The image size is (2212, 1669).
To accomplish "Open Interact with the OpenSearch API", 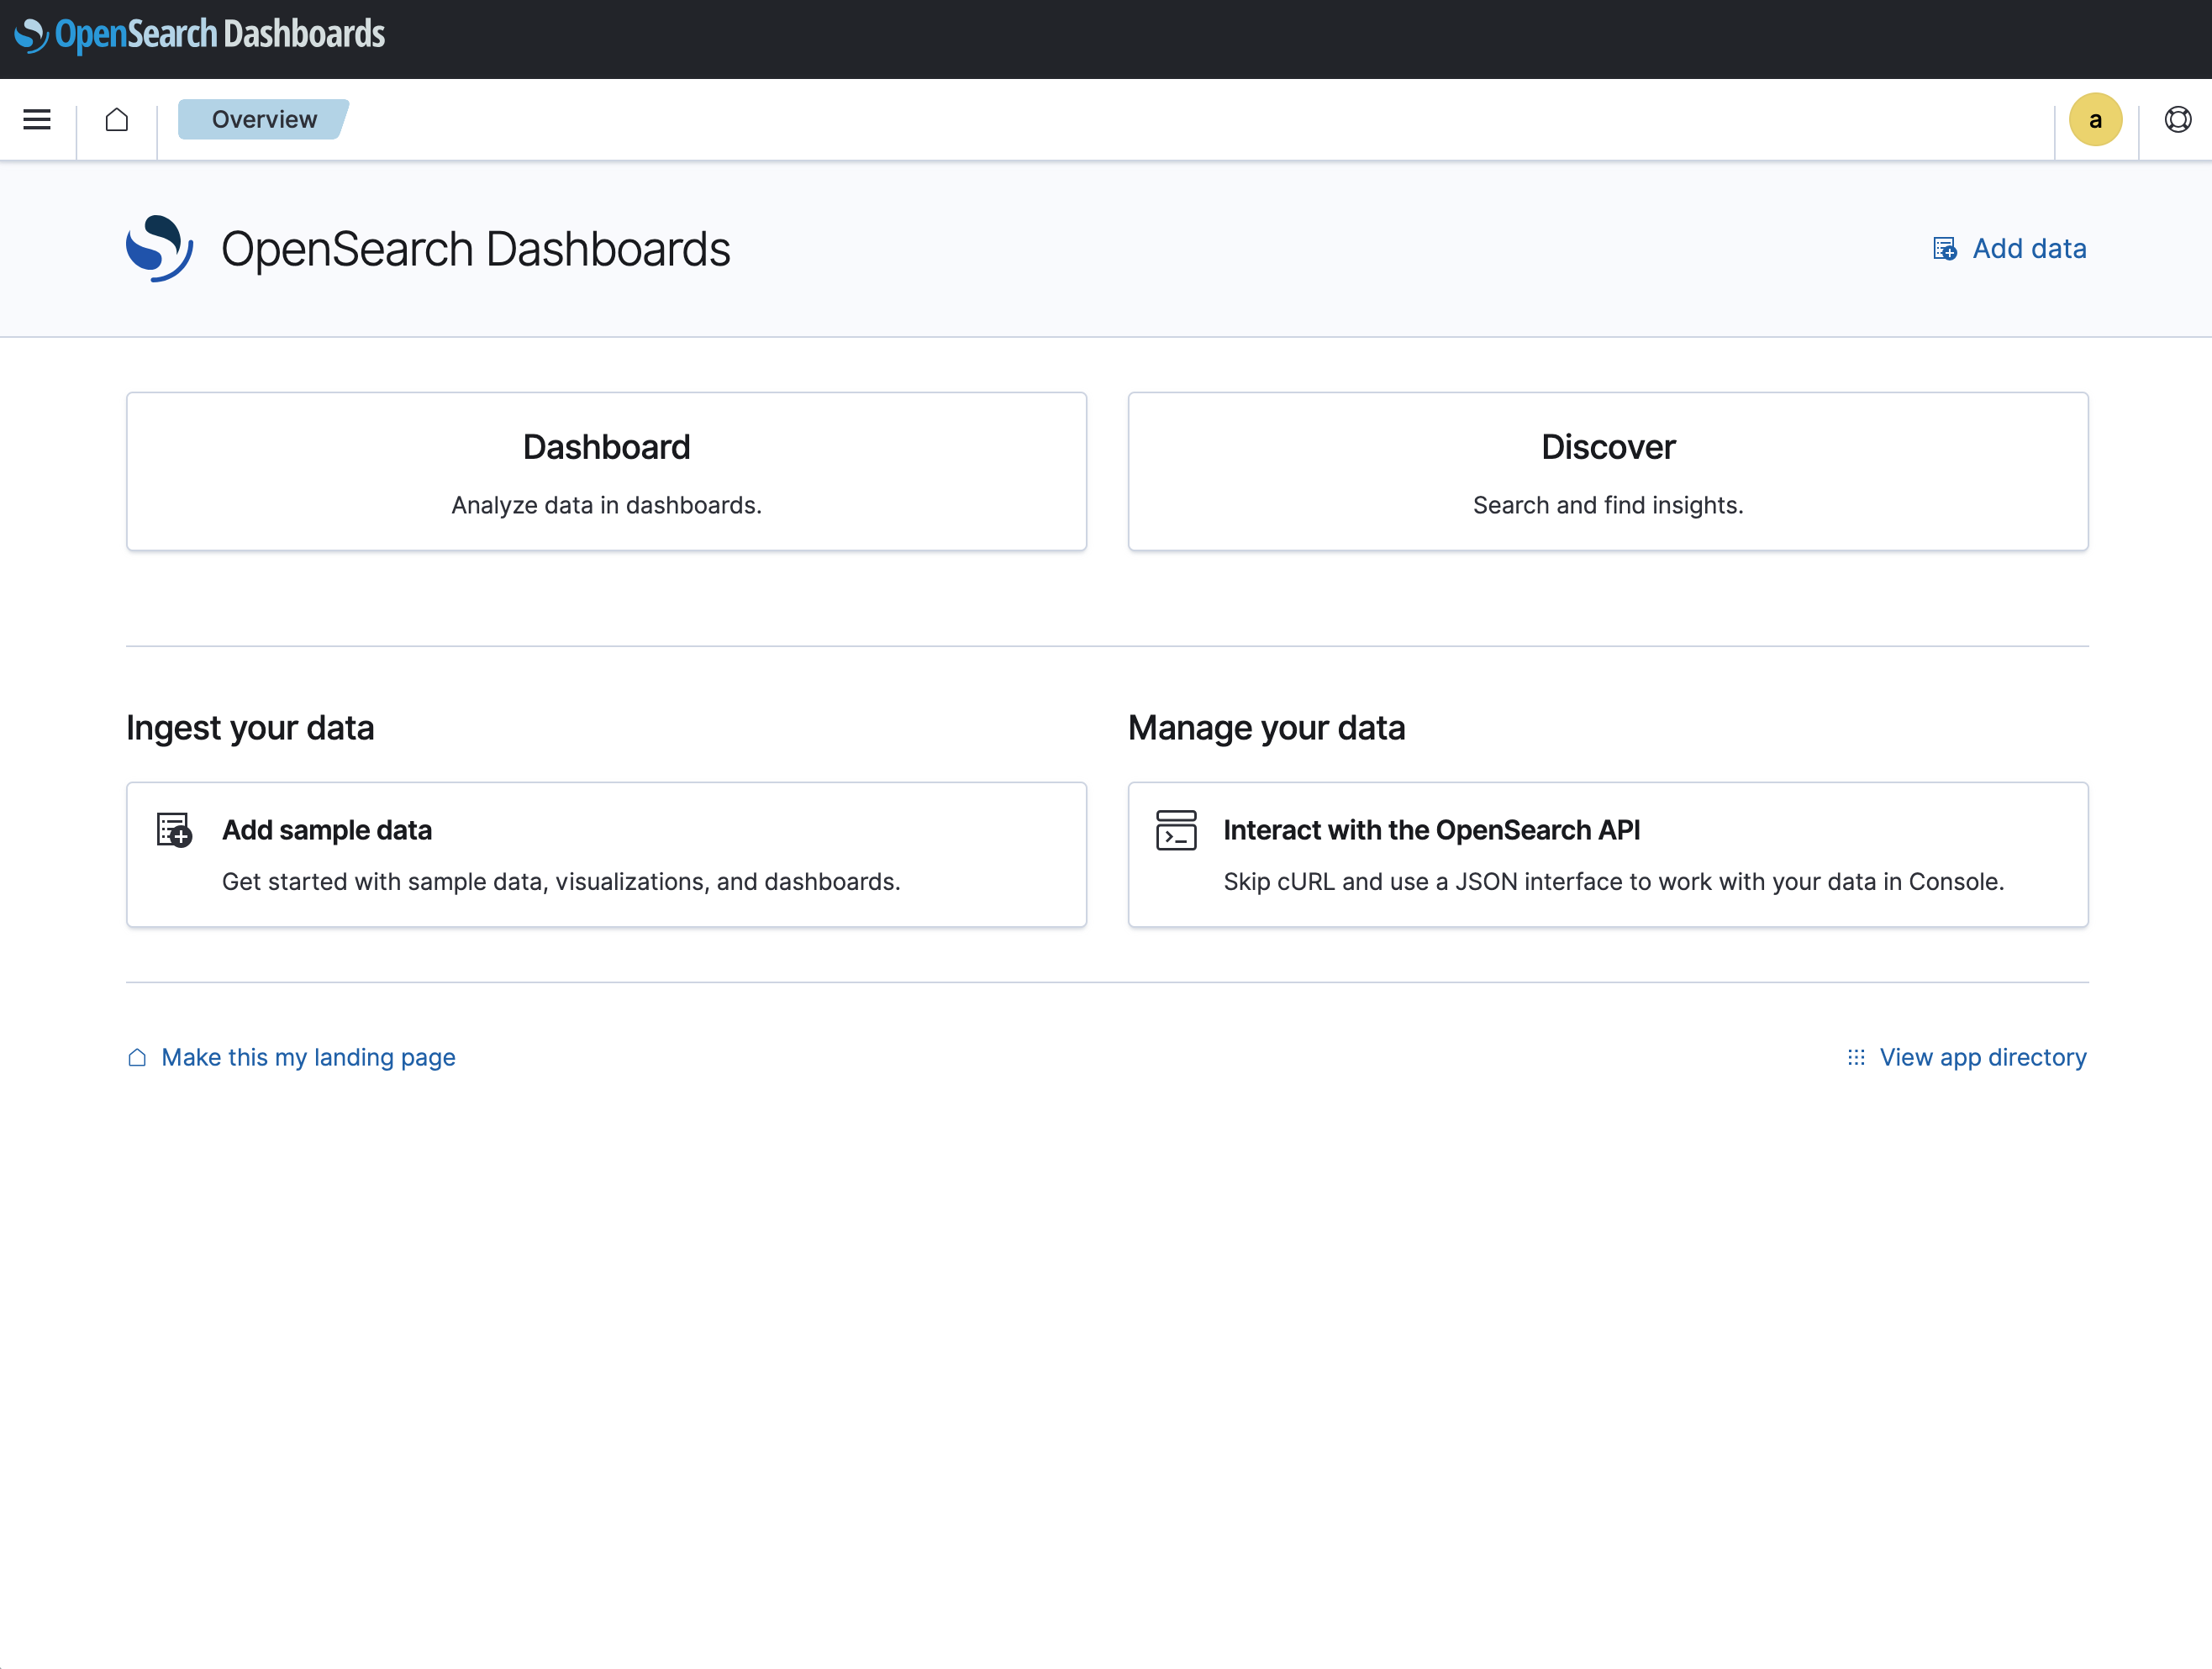I will point(1431,830).
